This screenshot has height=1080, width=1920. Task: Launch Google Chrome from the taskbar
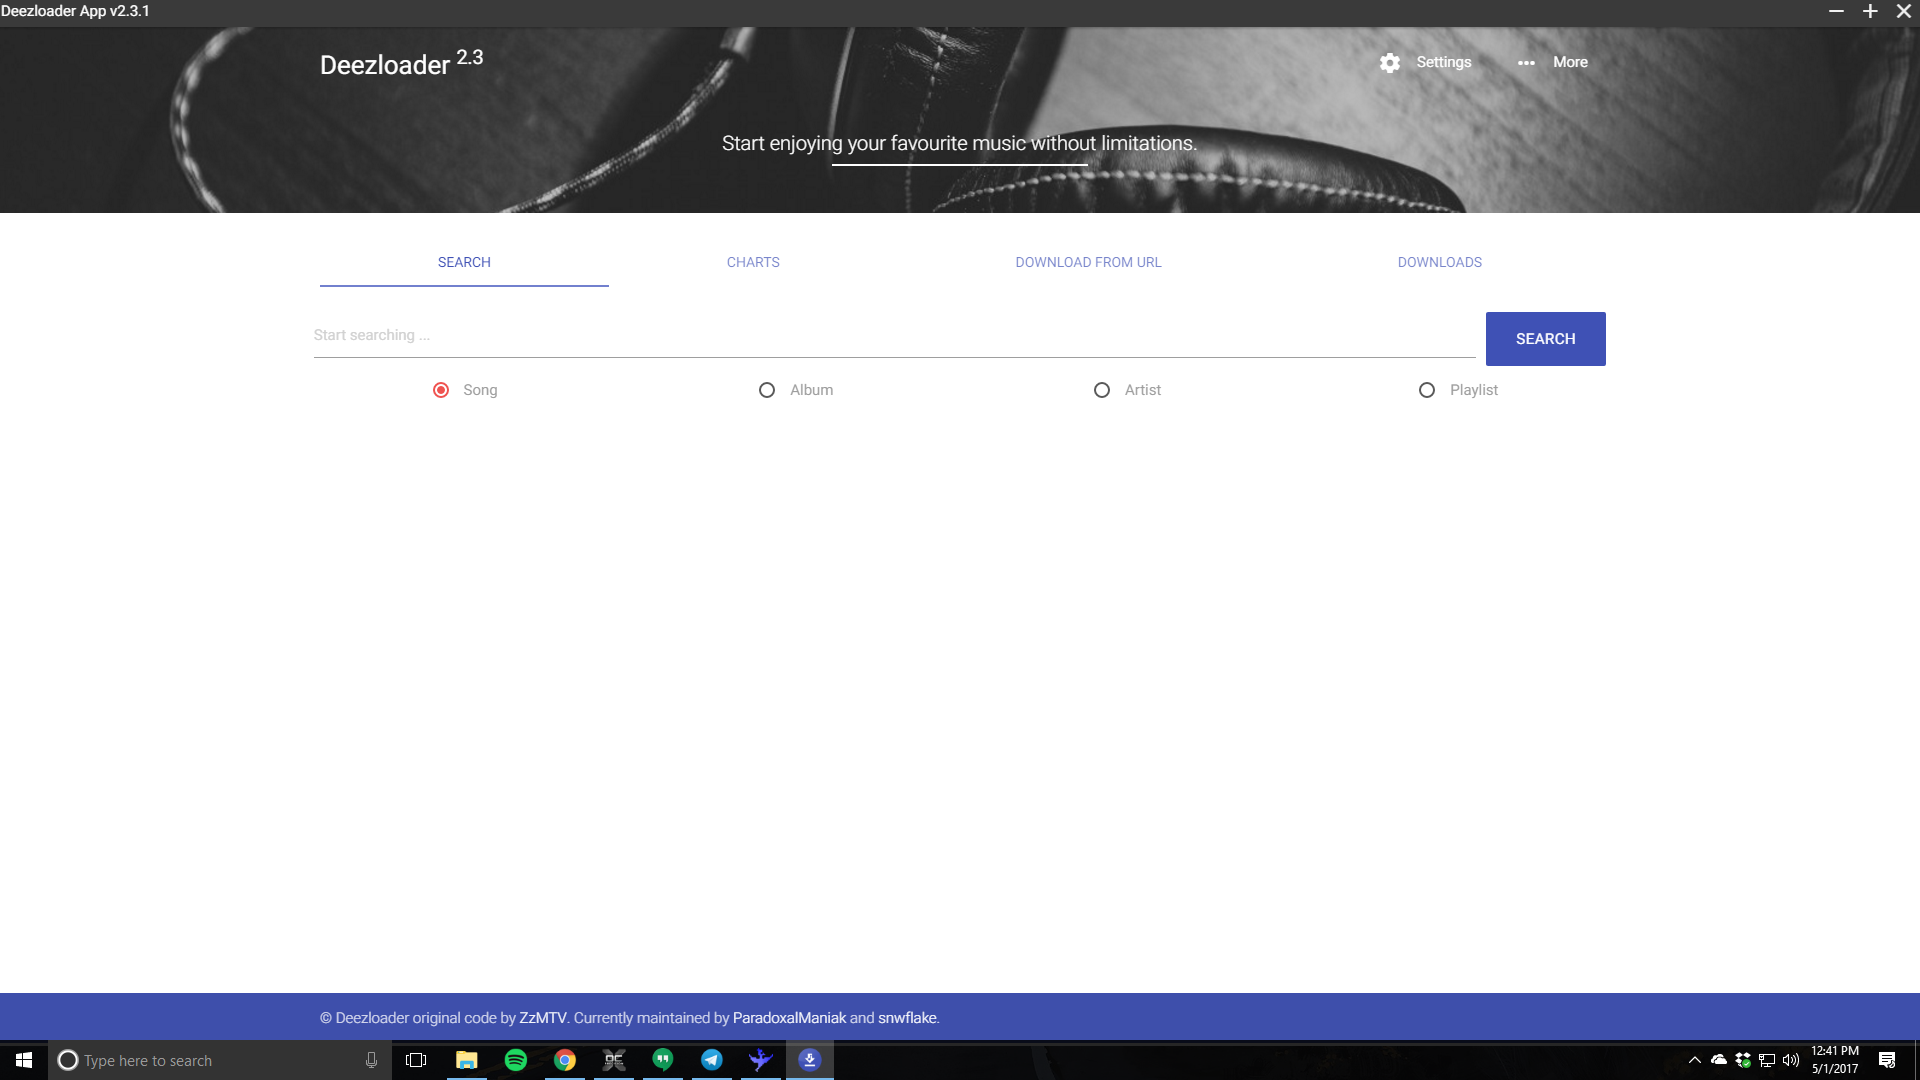[565, 1060]
